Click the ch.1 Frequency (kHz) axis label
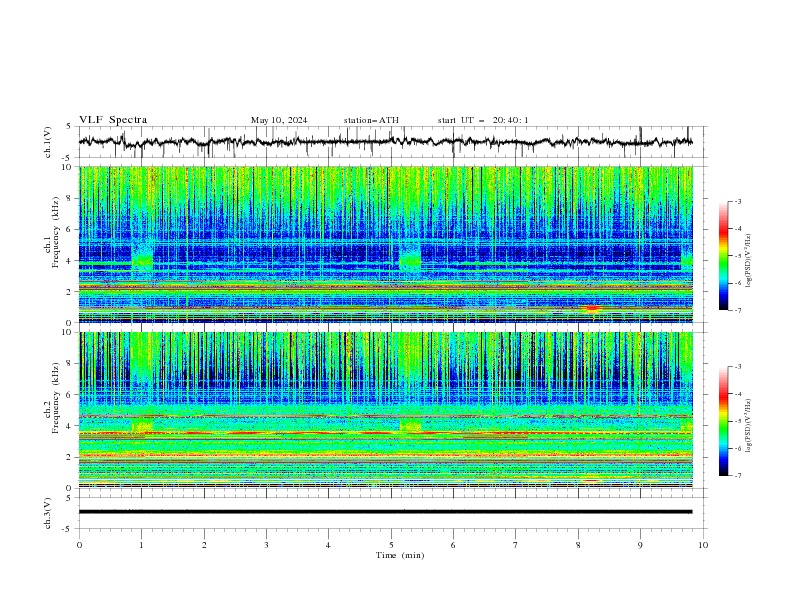The width and height of the screenshot is (792, 612). point(52,230)
